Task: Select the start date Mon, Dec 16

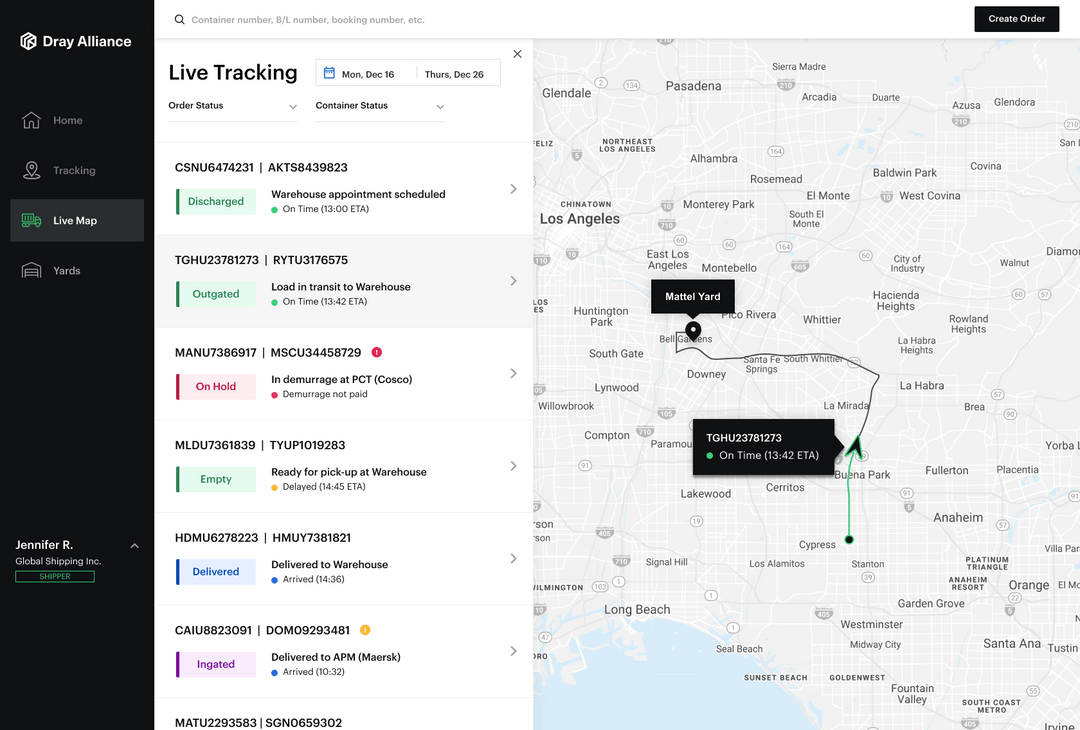Action: pyautogui.click(x=366, y=72)
